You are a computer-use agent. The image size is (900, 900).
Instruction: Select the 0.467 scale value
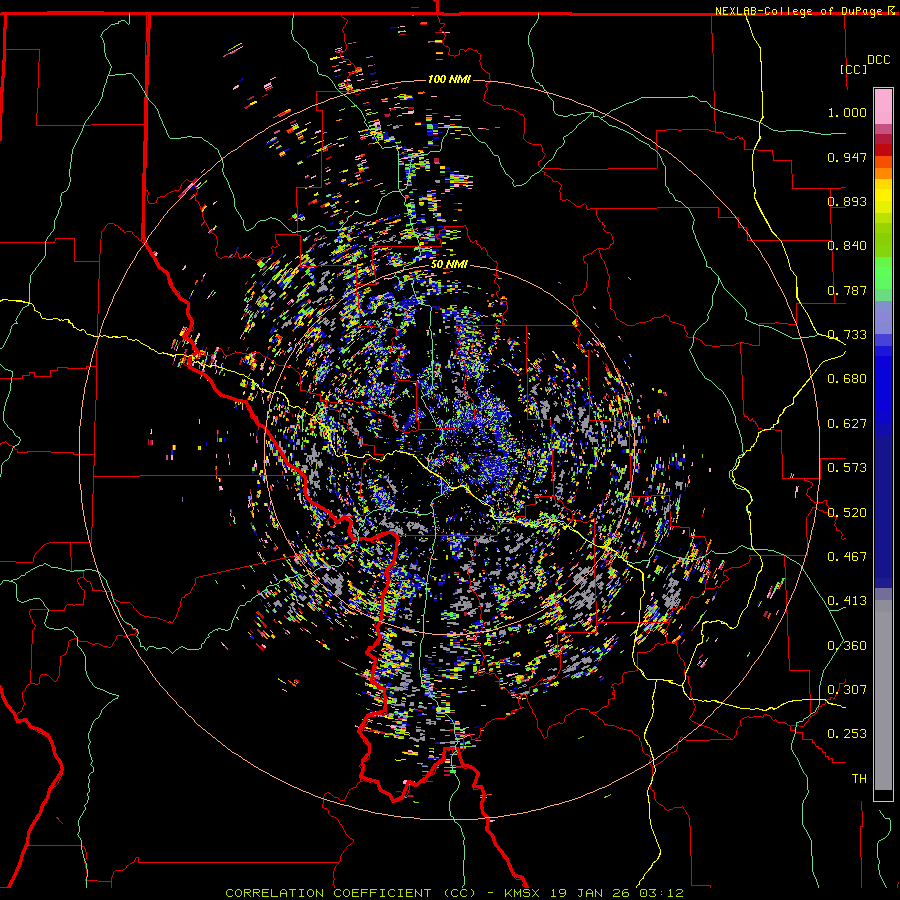point(847,557)
